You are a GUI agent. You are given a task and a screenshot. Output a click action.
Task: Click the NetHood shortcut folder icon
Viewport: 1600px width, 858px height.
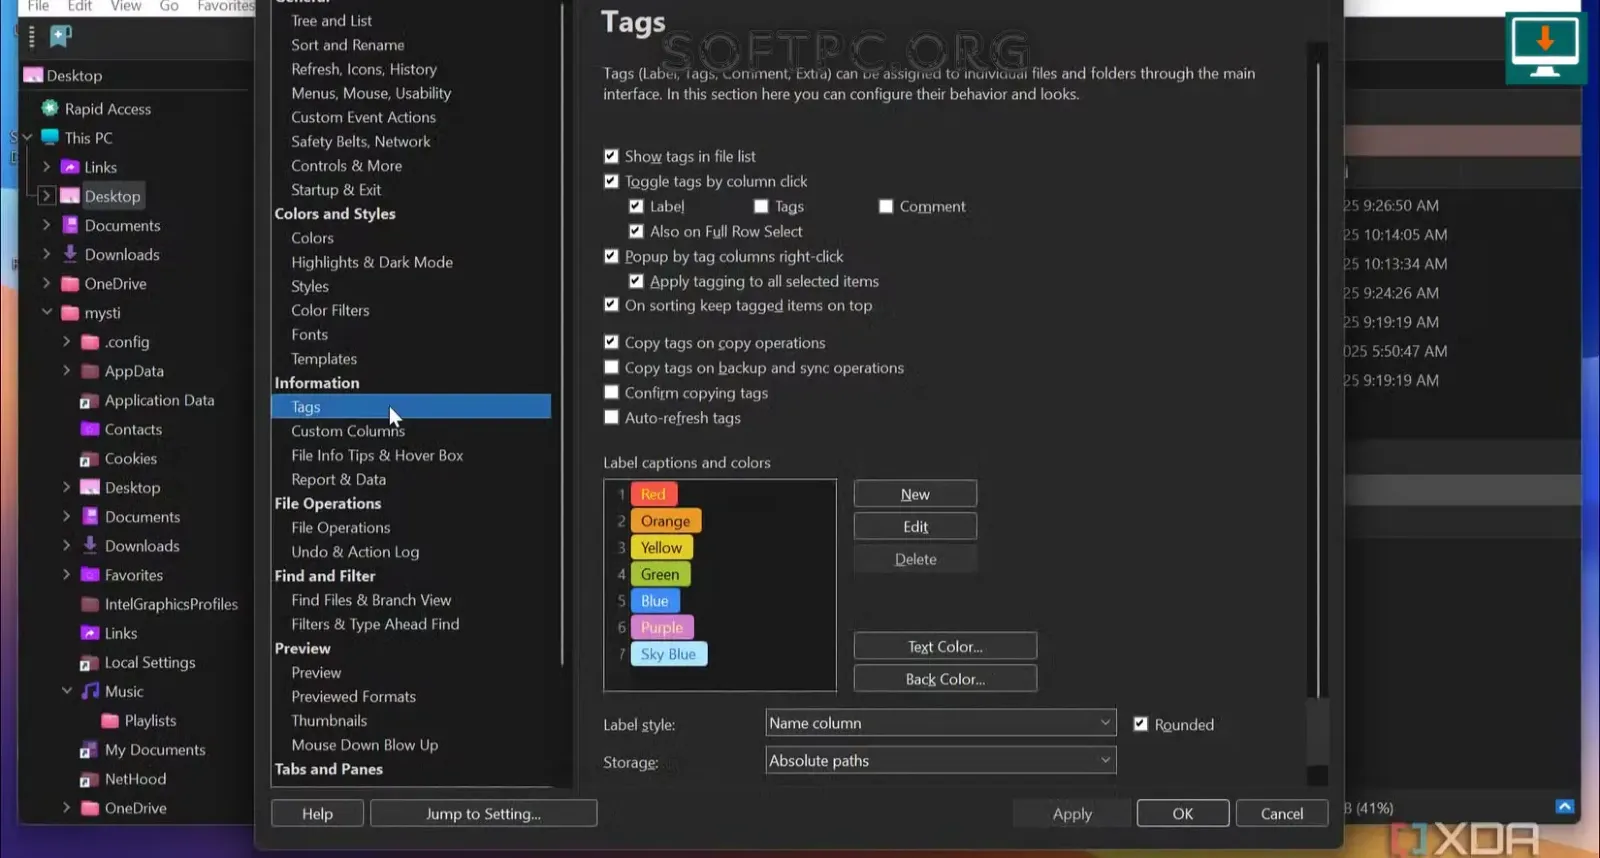90,779
